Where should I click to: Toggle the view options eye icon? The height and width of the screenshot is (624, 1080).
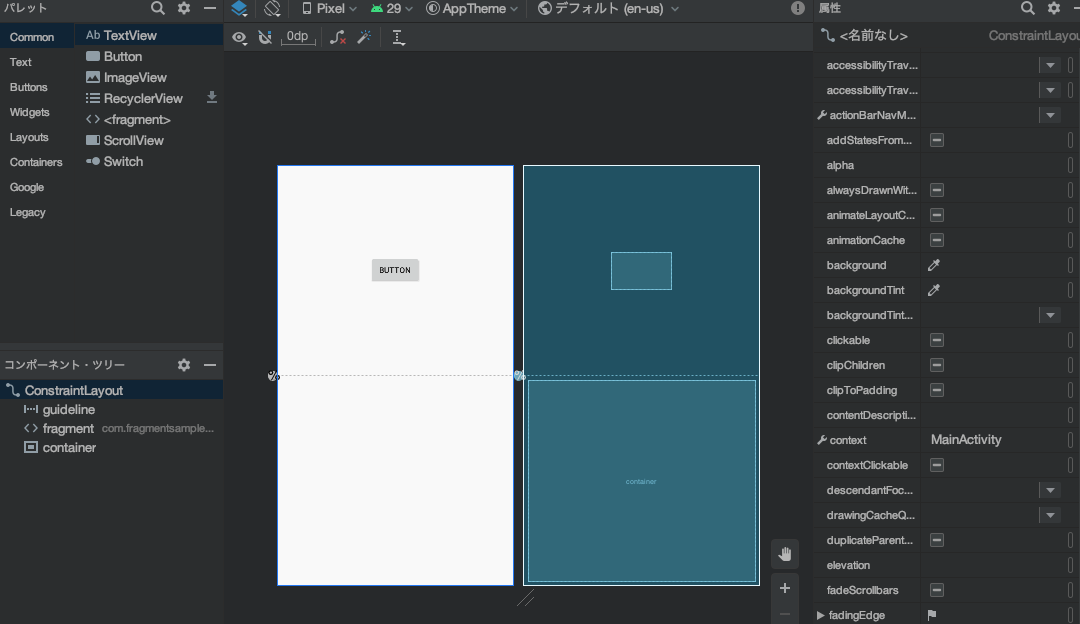pyautogui.click(x=239, y=37)
